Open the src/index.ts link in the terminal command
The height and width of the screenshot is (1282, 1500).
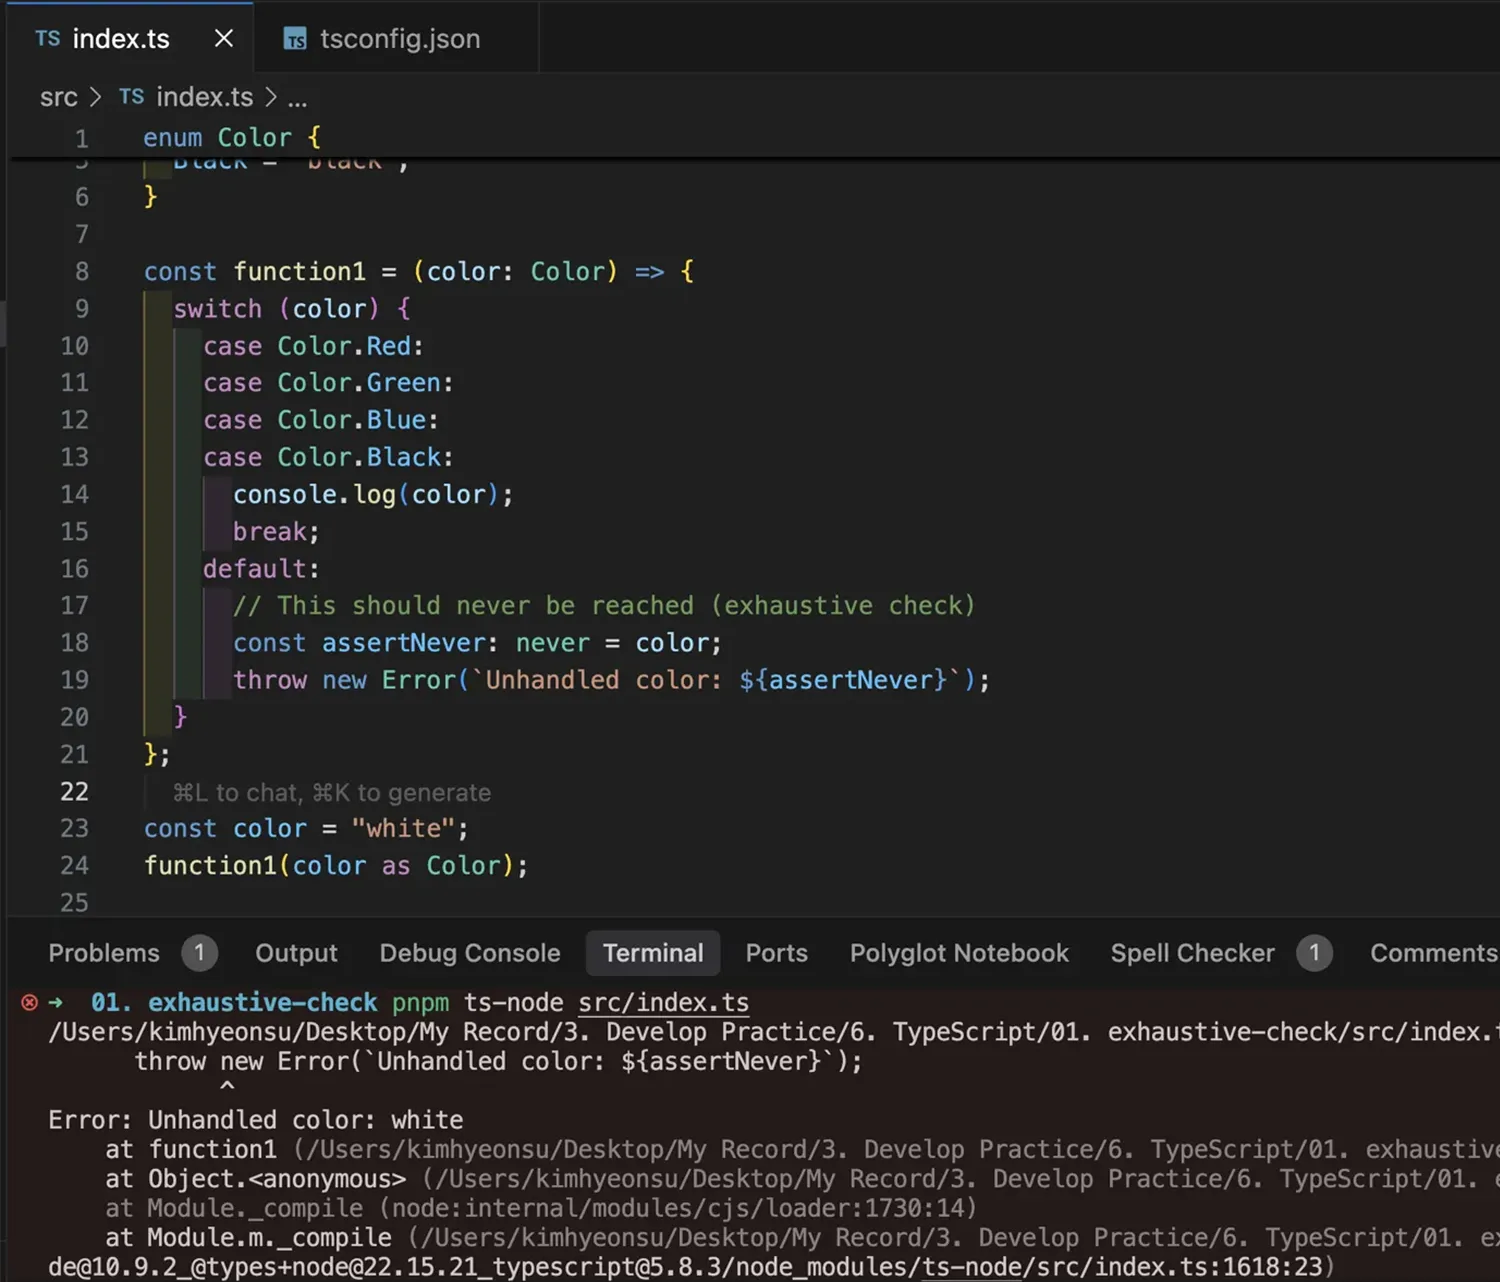(x=664, y=1003)
